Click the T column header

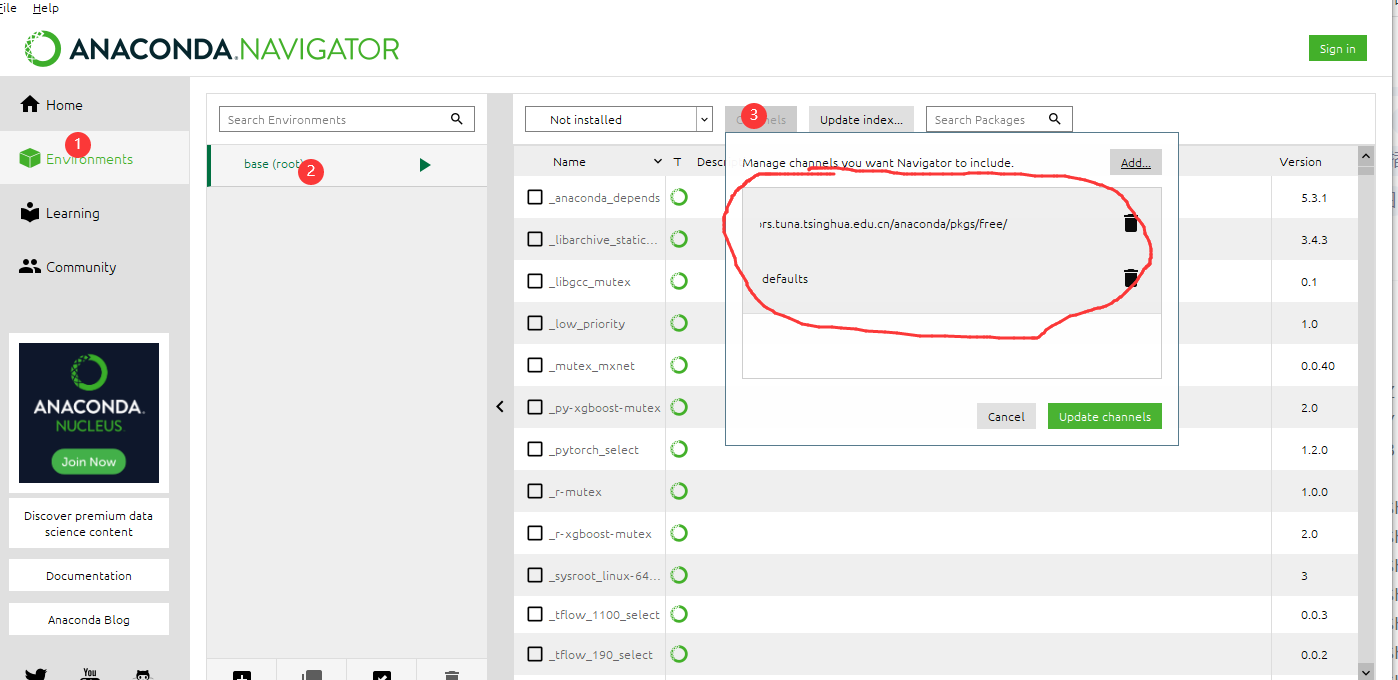(677, 161)
